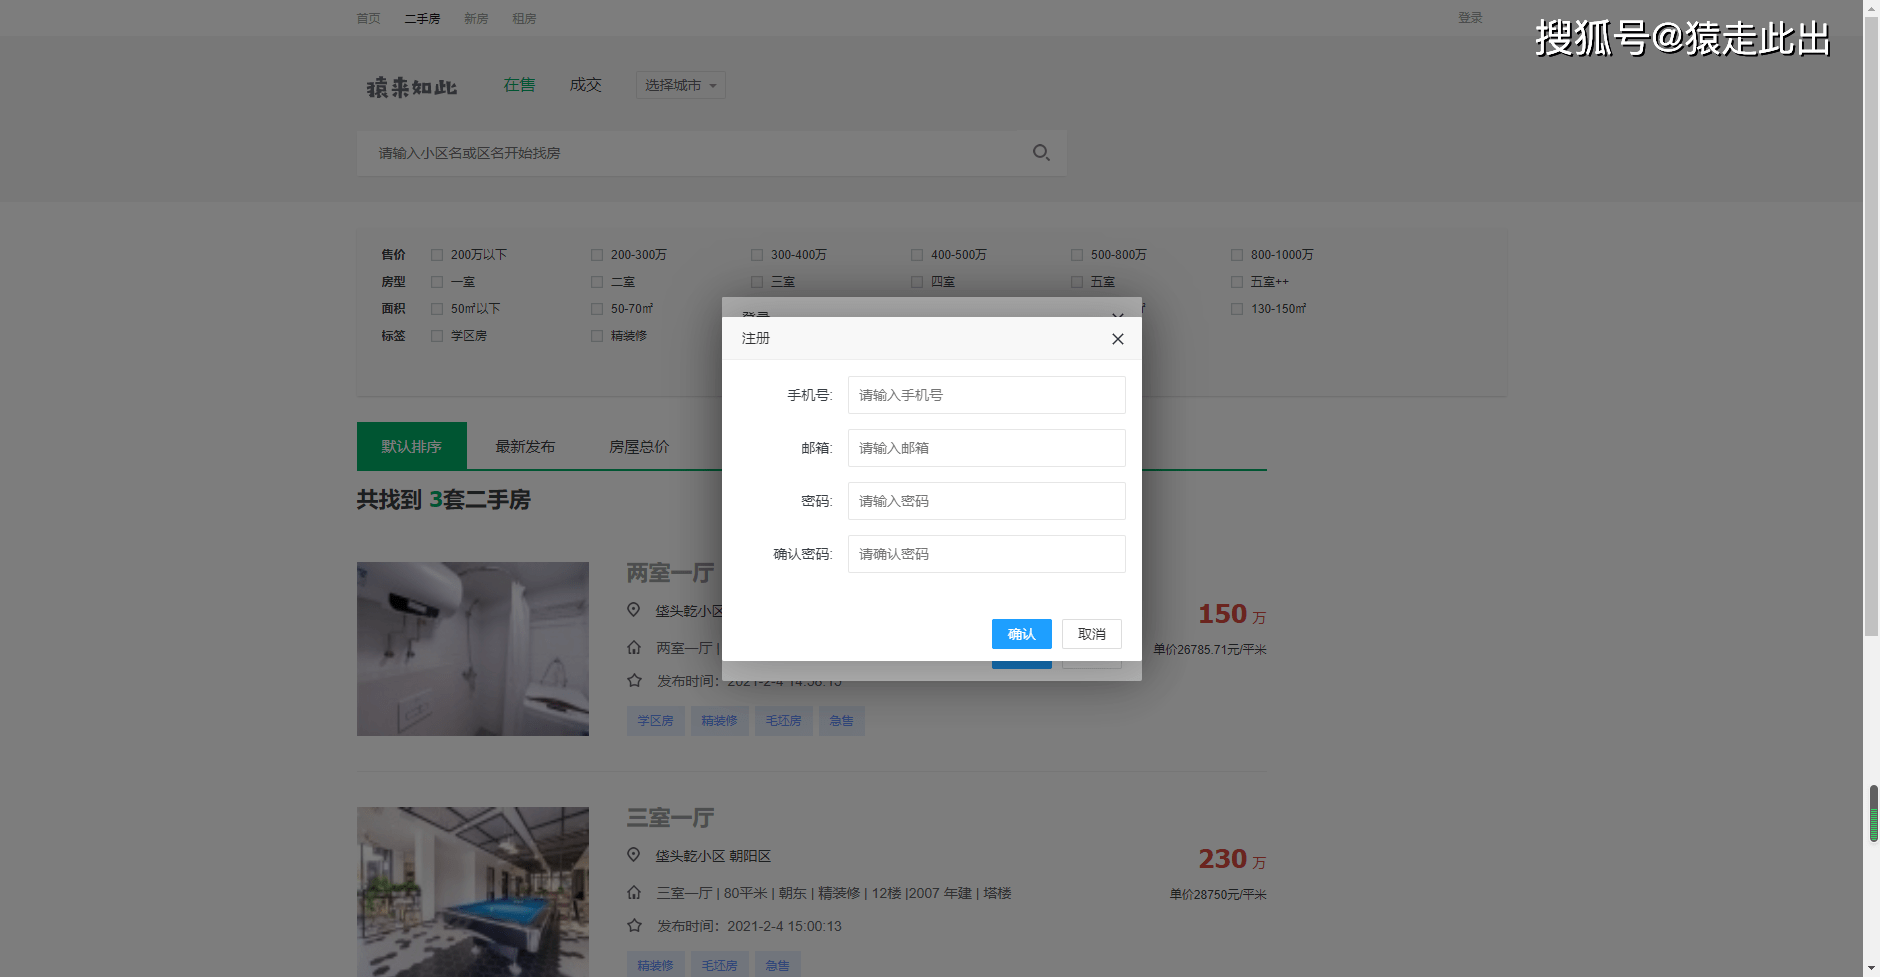Check the 800-1000万 price filter
The height and width of the screenshot is (977, 1880).
(x=1237, y=255)
